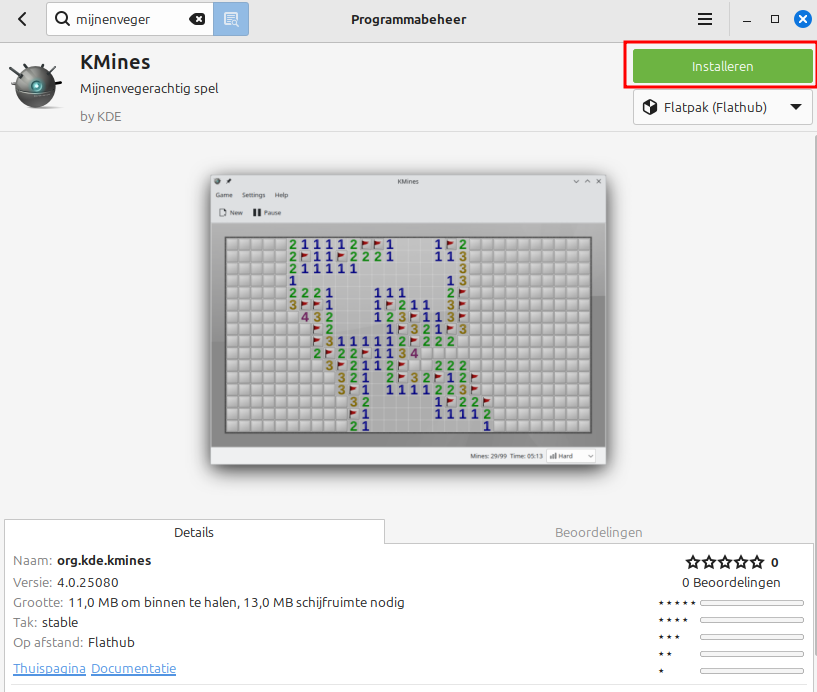Switch to the Beoordelingen tab
Image resolution: width=817 pixels, height=692 pixels.
598,532
